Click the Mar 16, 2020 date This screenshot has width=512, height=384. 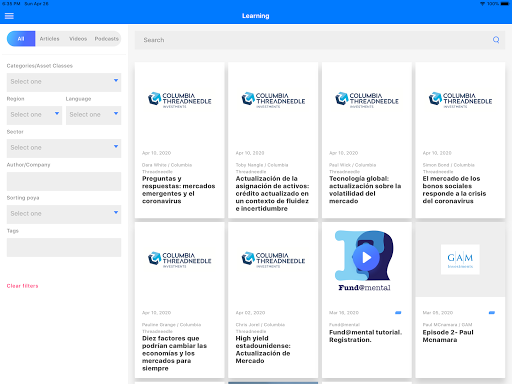tap(344, 313)
